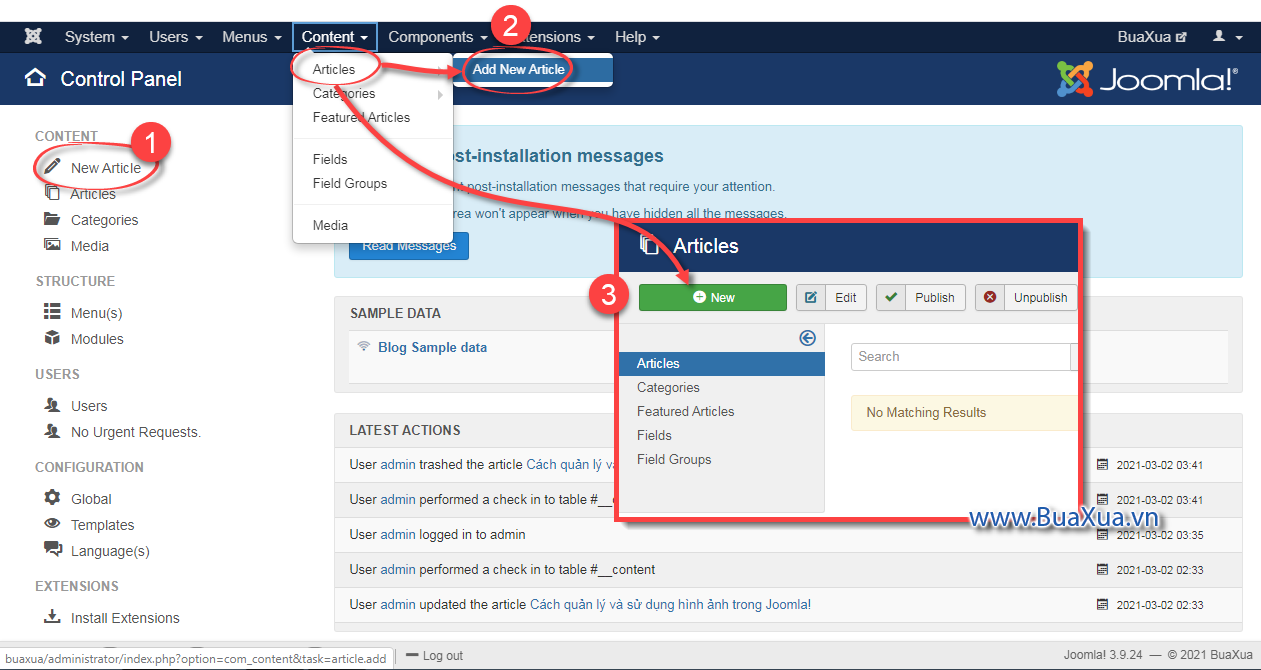Select Field Groups in Content dropdown
The image size is (1261, 670).
350,183
